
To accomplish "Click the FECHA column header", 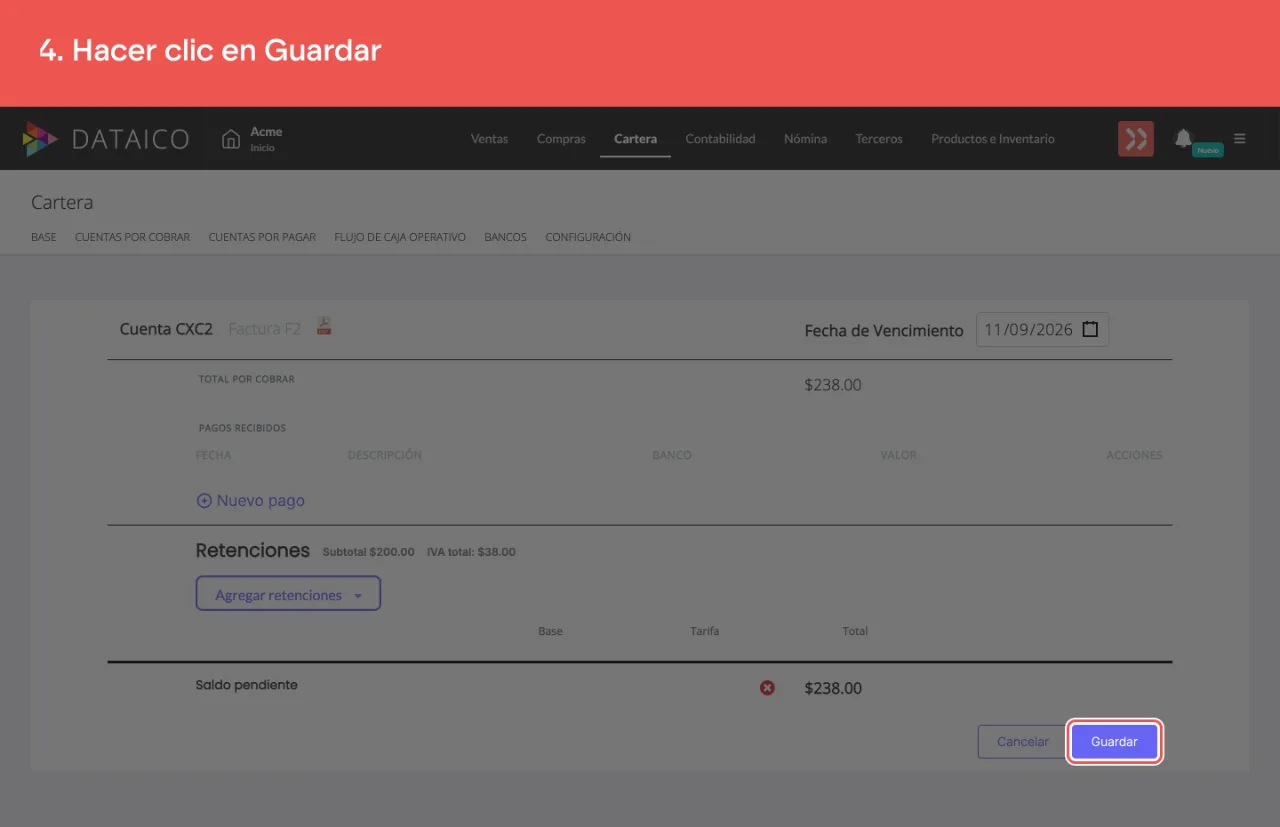I will point(213,455).
